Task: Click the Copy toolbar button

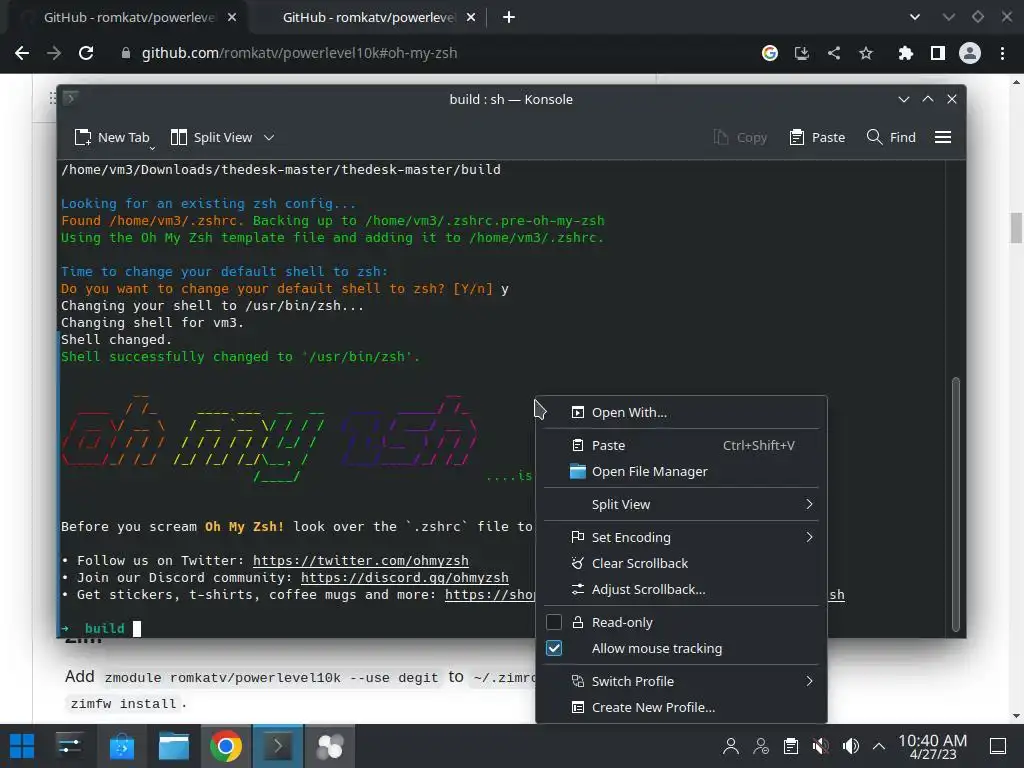Action: click(740, 137)
